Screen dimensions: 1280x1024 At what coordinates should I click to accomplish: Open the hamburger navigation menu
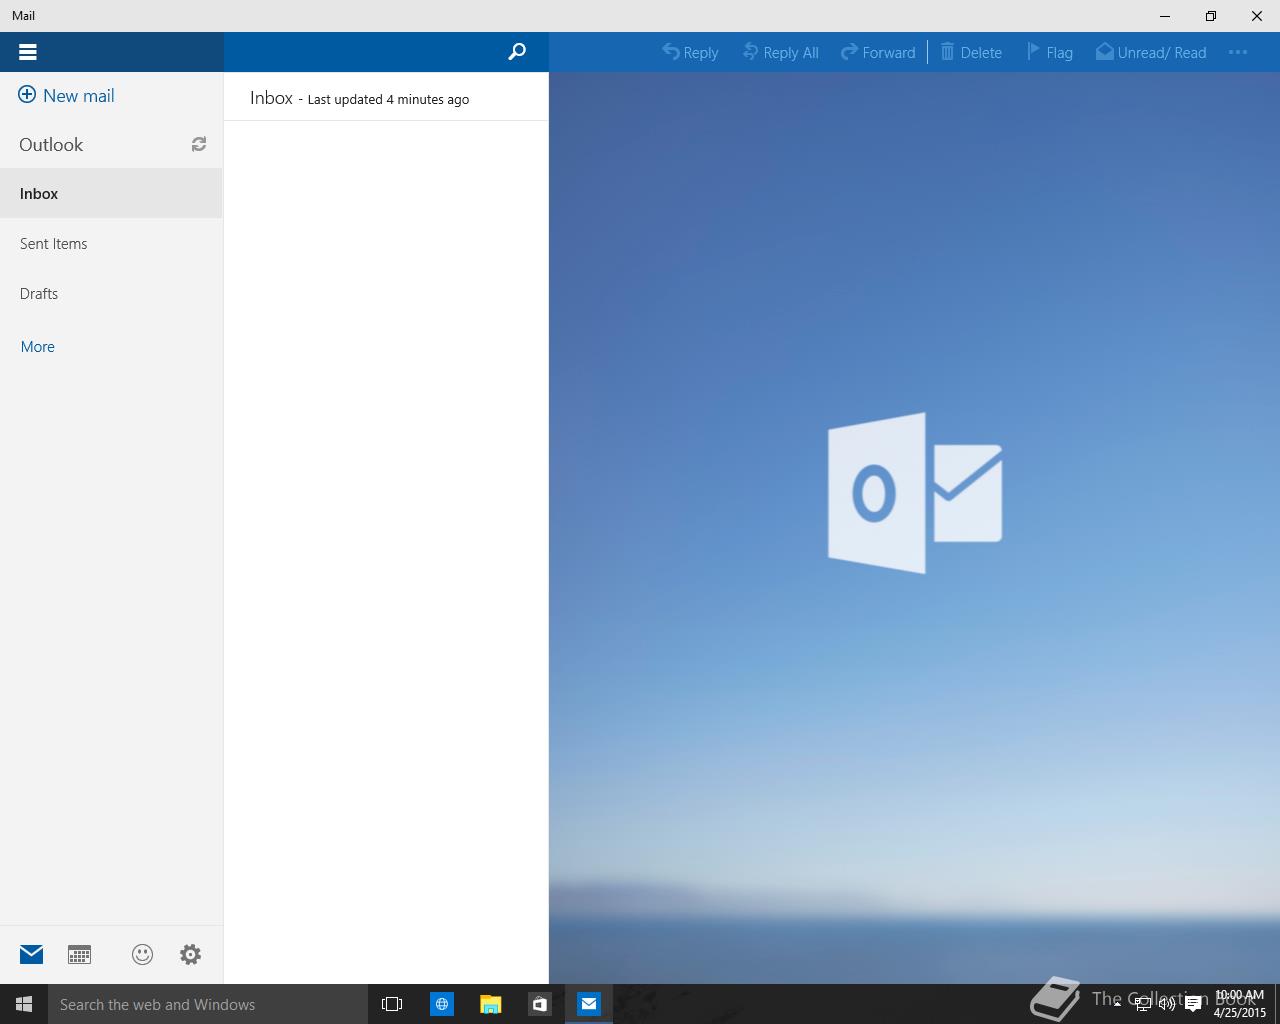28,52
